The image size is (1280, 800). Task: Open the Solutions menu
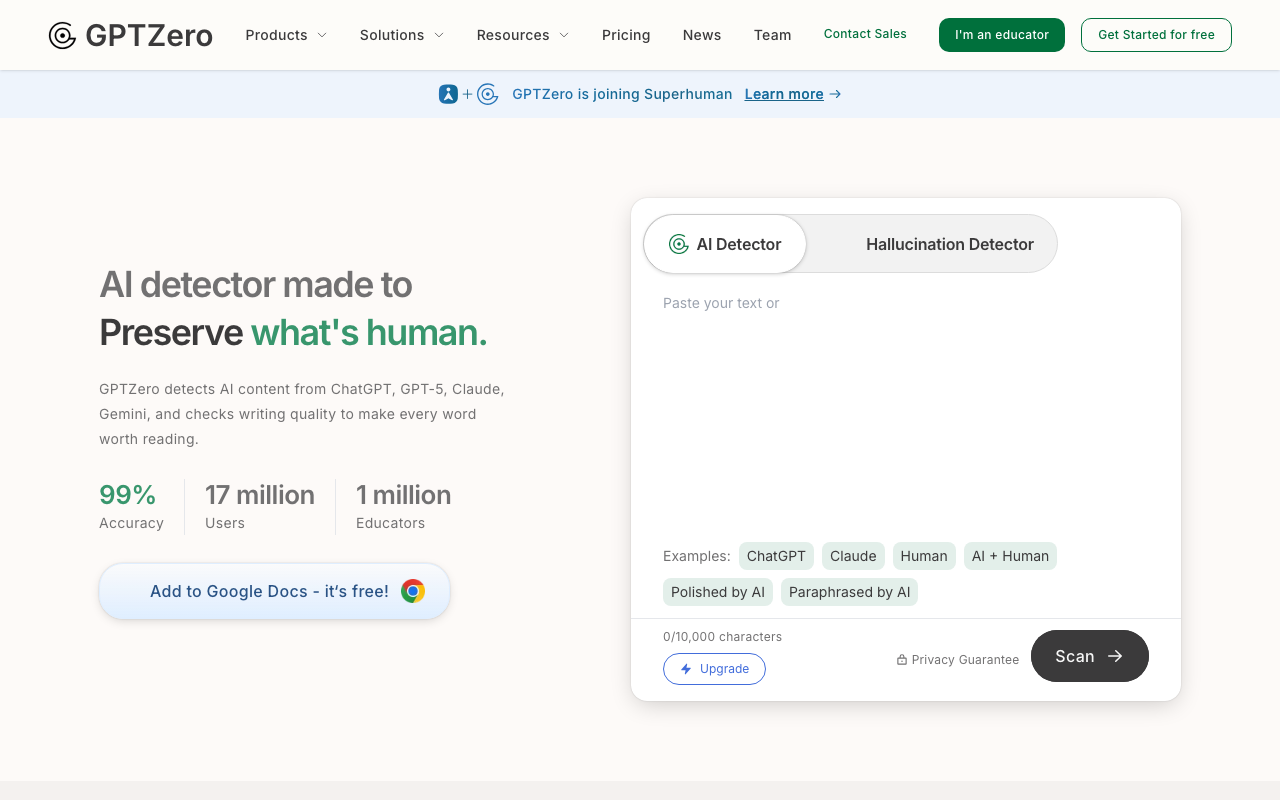(x=402, y=35)
